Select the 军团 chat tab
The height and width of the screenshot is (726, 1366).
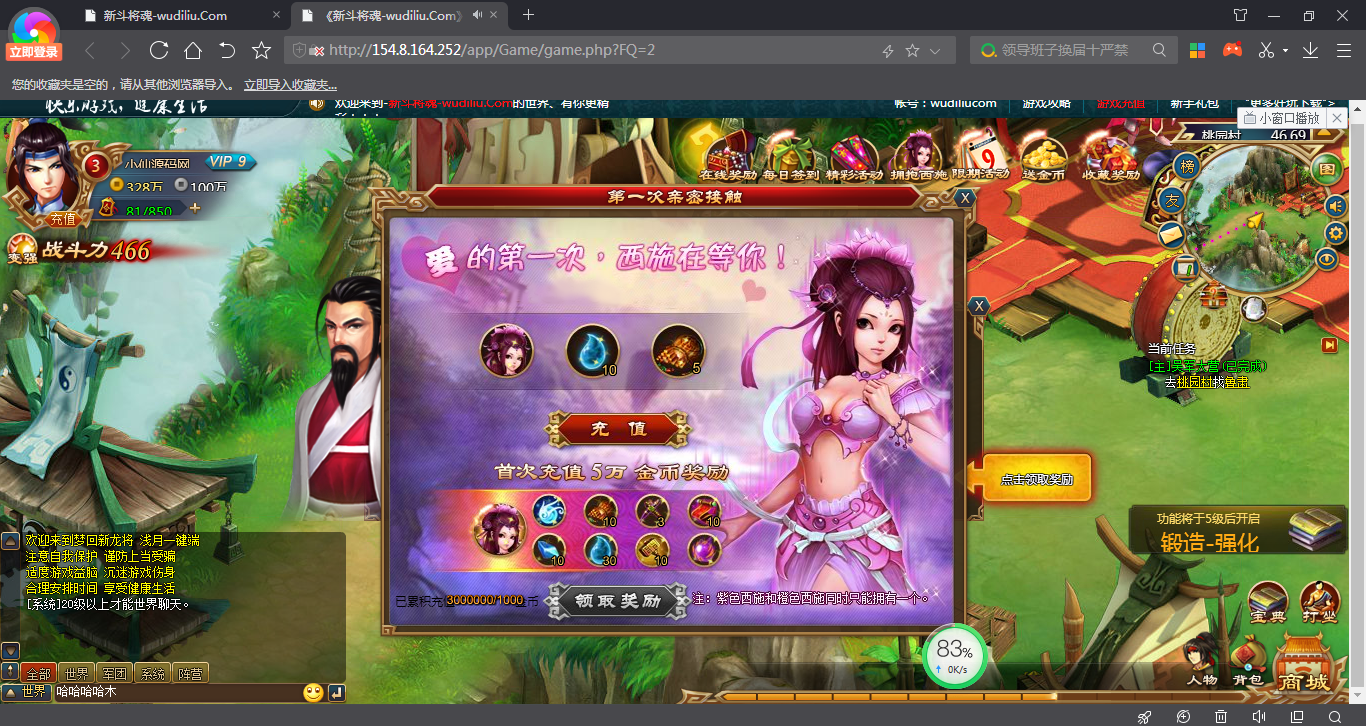114,674
